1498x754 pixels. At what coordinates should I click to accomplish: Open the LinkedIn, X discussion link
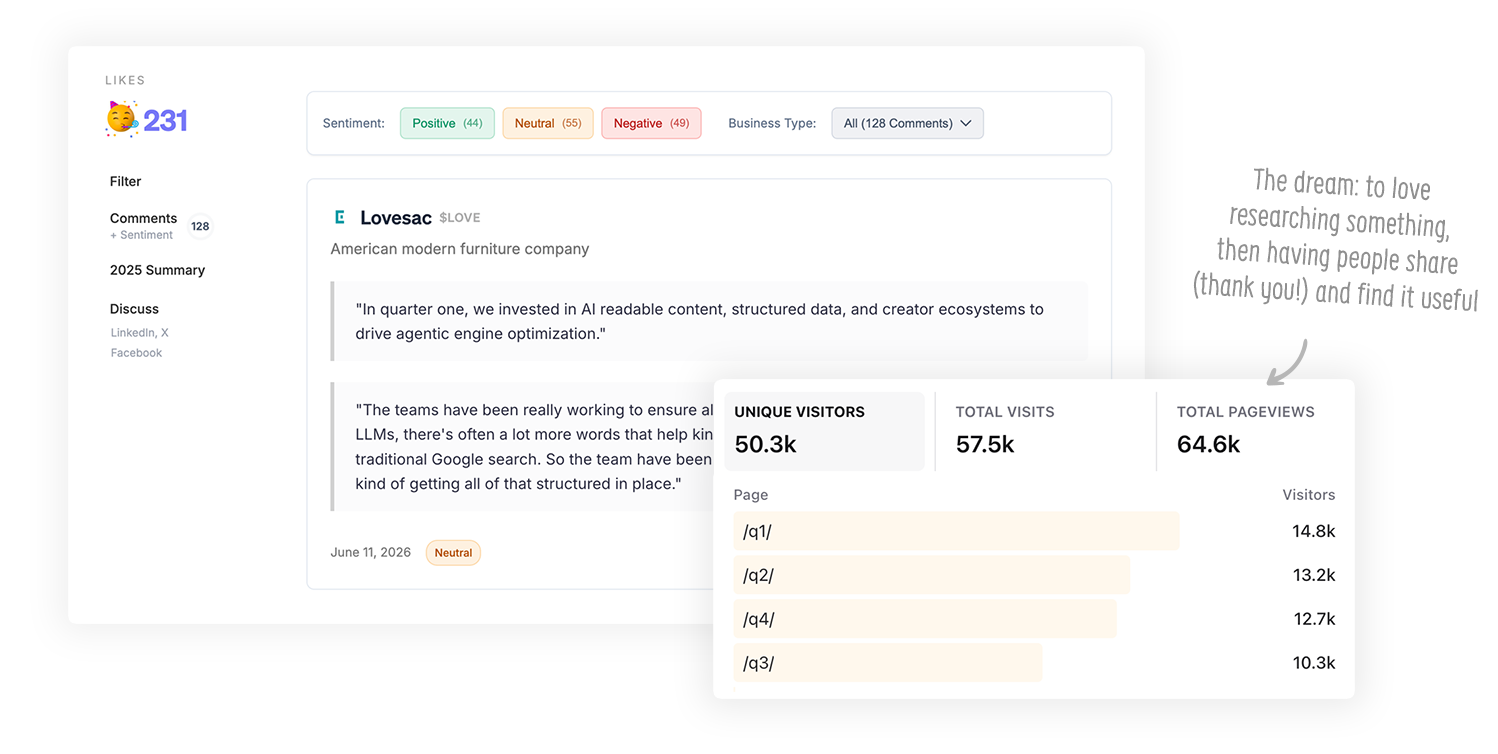point(139,332)
